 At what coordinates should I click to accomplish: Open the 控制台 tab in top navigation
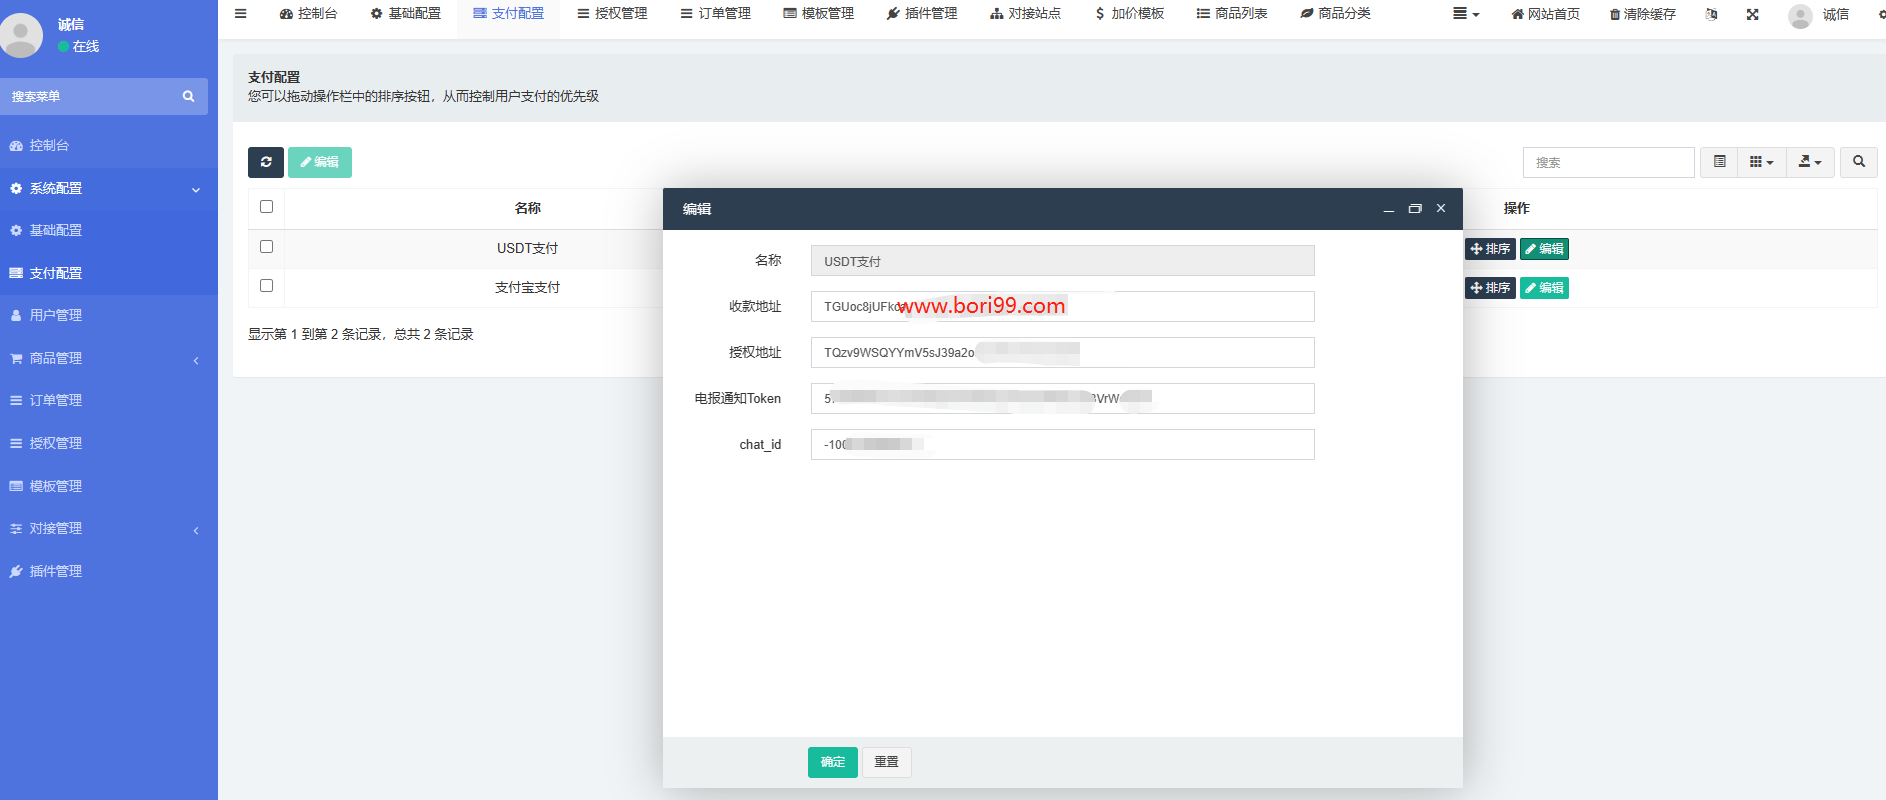pyautogui.click(x=308, y=14)
